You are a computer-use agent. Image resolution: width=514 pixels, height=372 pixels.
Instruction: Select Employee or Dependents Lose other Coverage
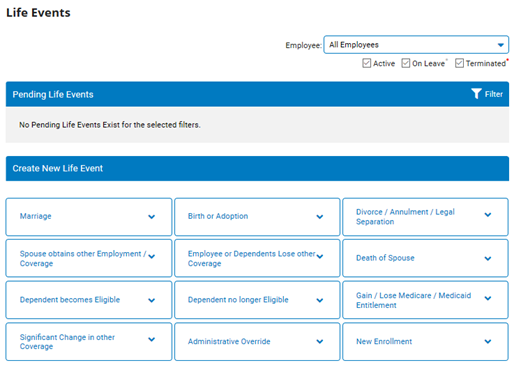click(257, 258)
